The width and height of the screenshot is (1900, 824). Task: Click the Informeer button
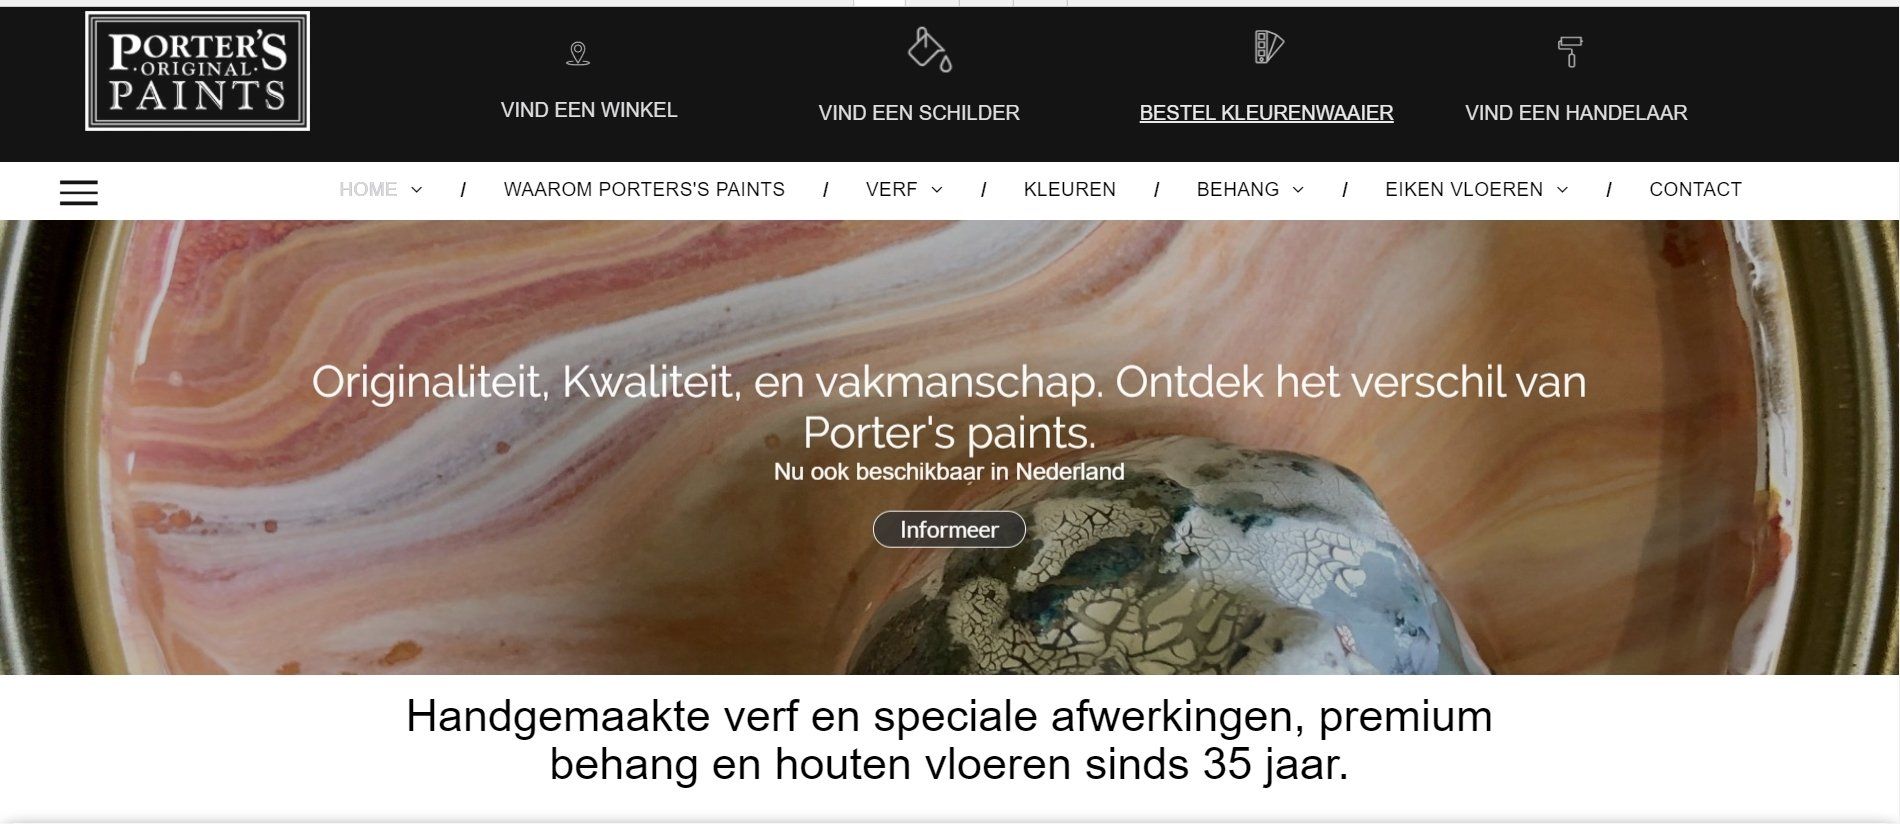pos(949,529)
